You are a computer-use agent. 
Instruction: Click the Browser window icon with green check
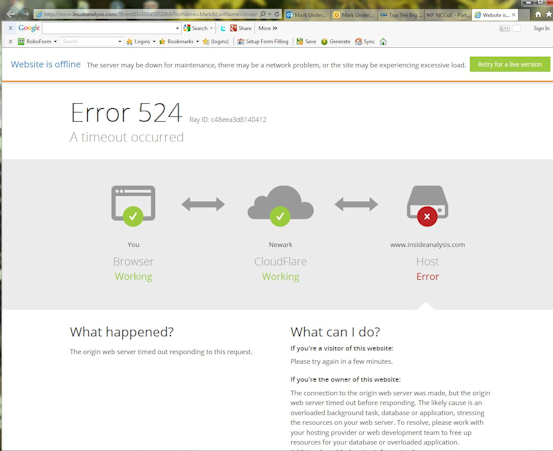pos(133,205)
